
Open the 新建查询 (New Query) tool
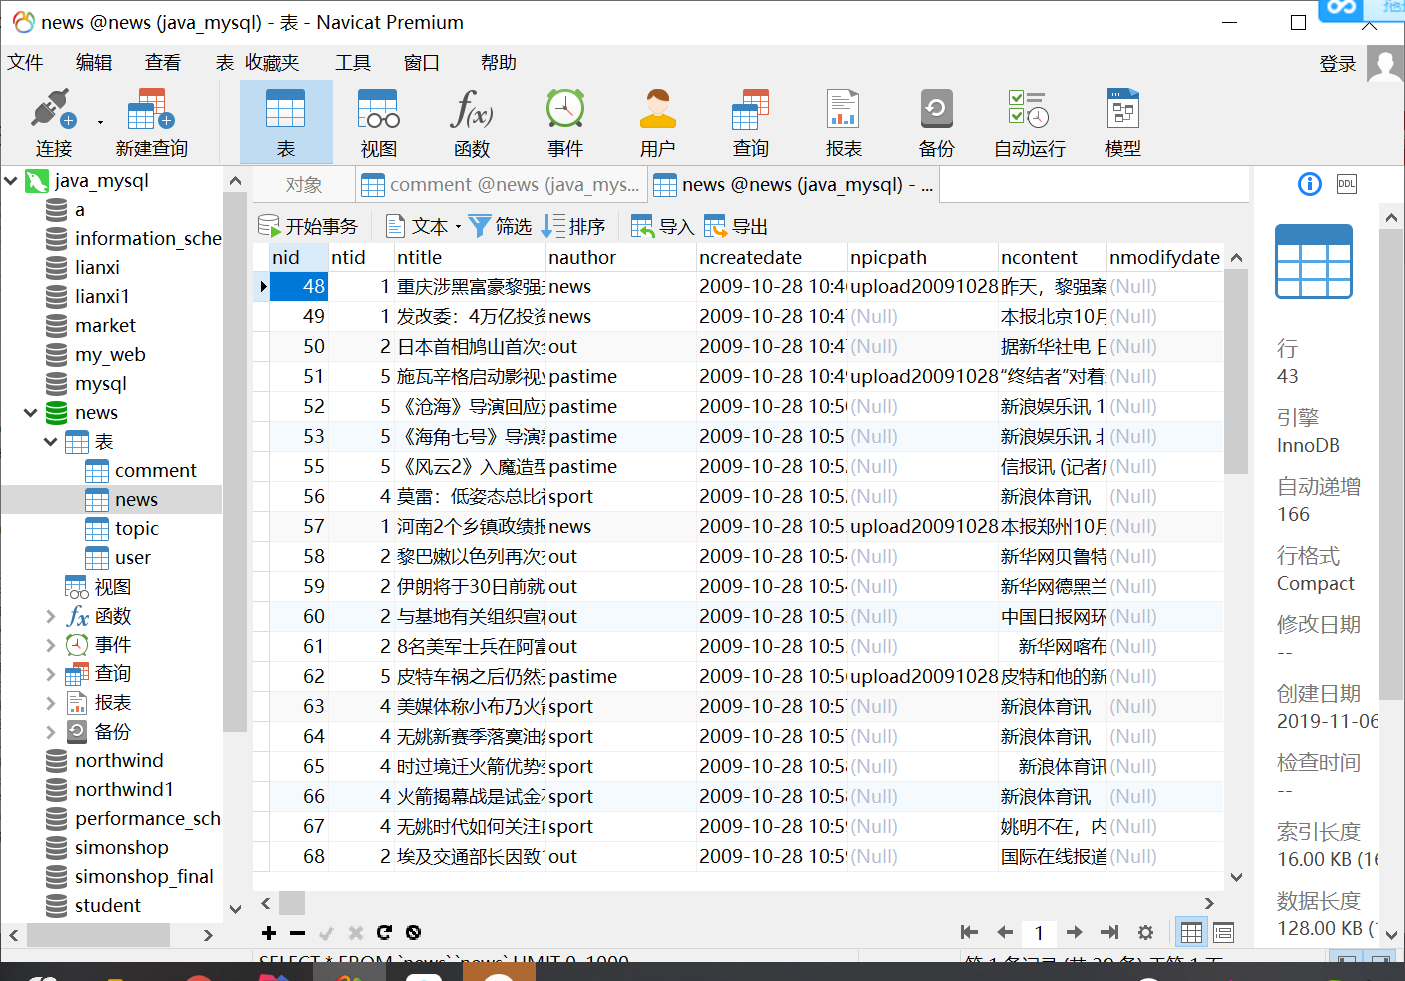148,120
